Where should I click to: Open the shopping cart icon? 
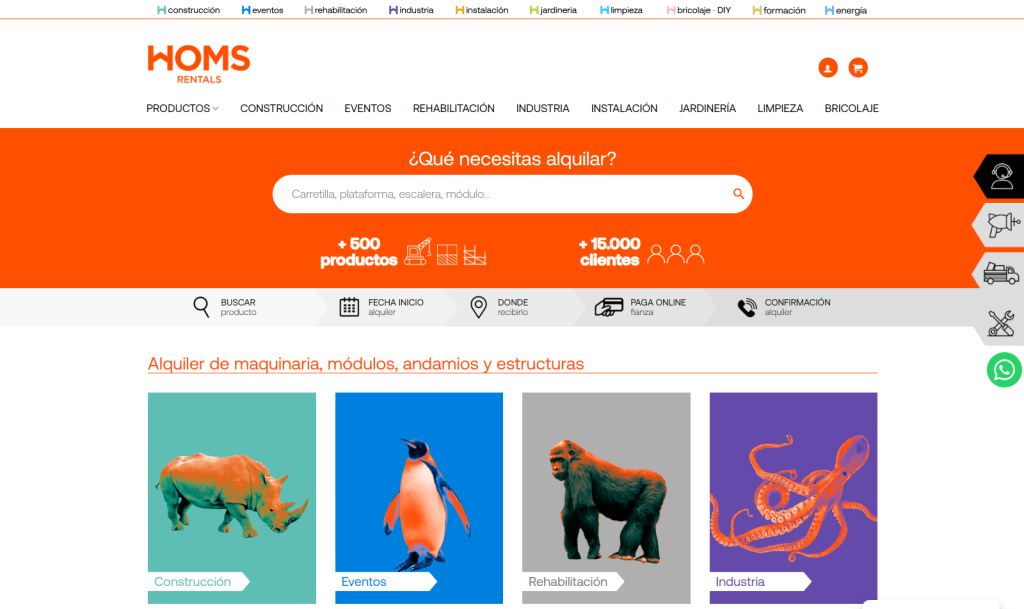coord(857,67)
